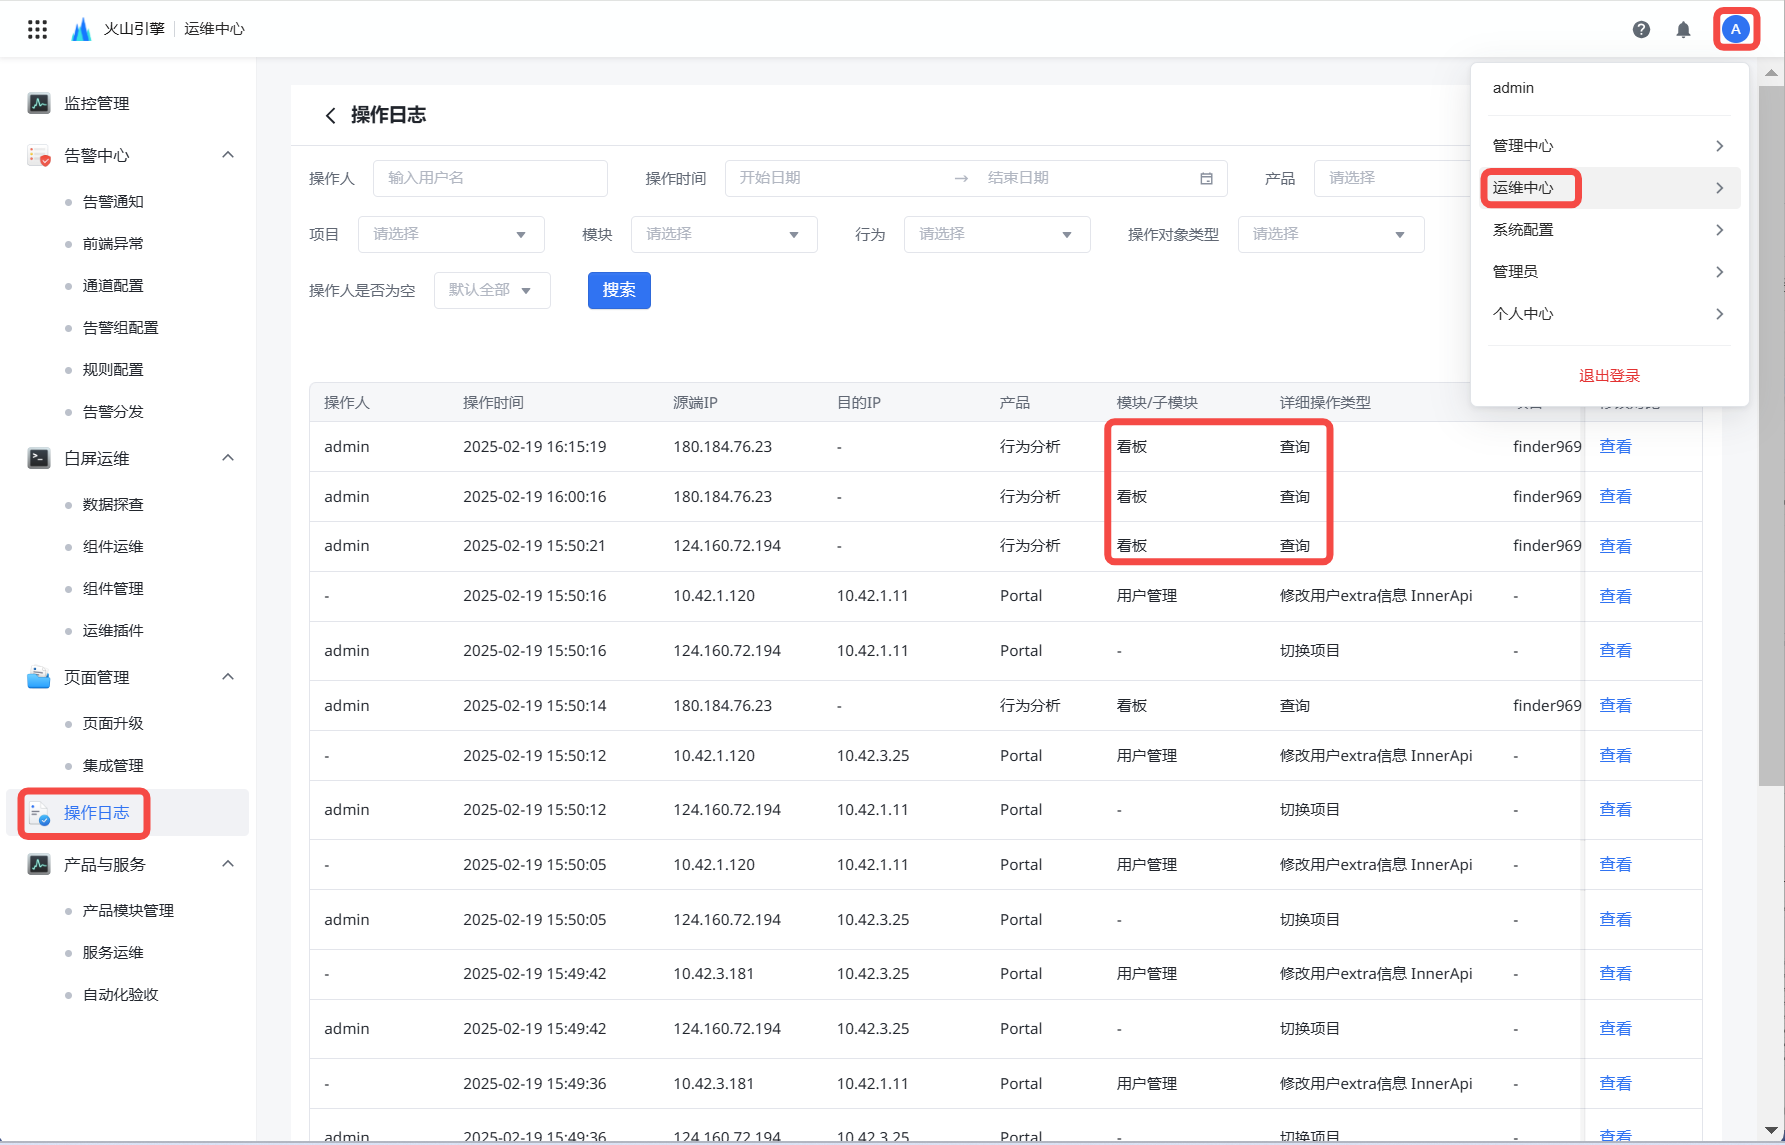Viewport: 1785px width, 1145px height.
Task: Click the 操作人 username input field
Action: pos(490,178)
